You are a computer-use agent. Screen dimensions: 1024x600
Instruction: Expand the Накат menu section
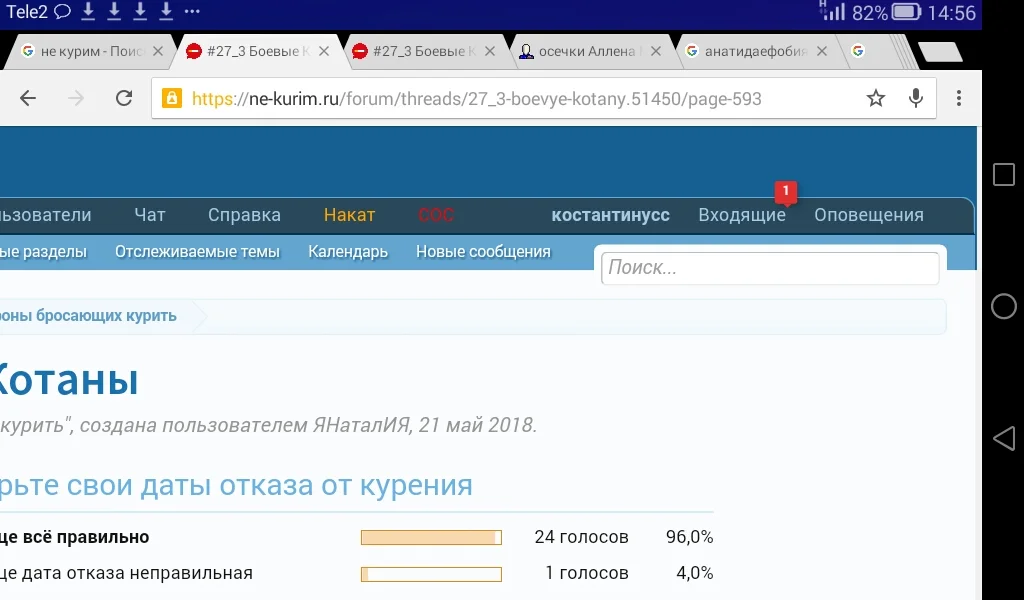click(x=346, y=214)
